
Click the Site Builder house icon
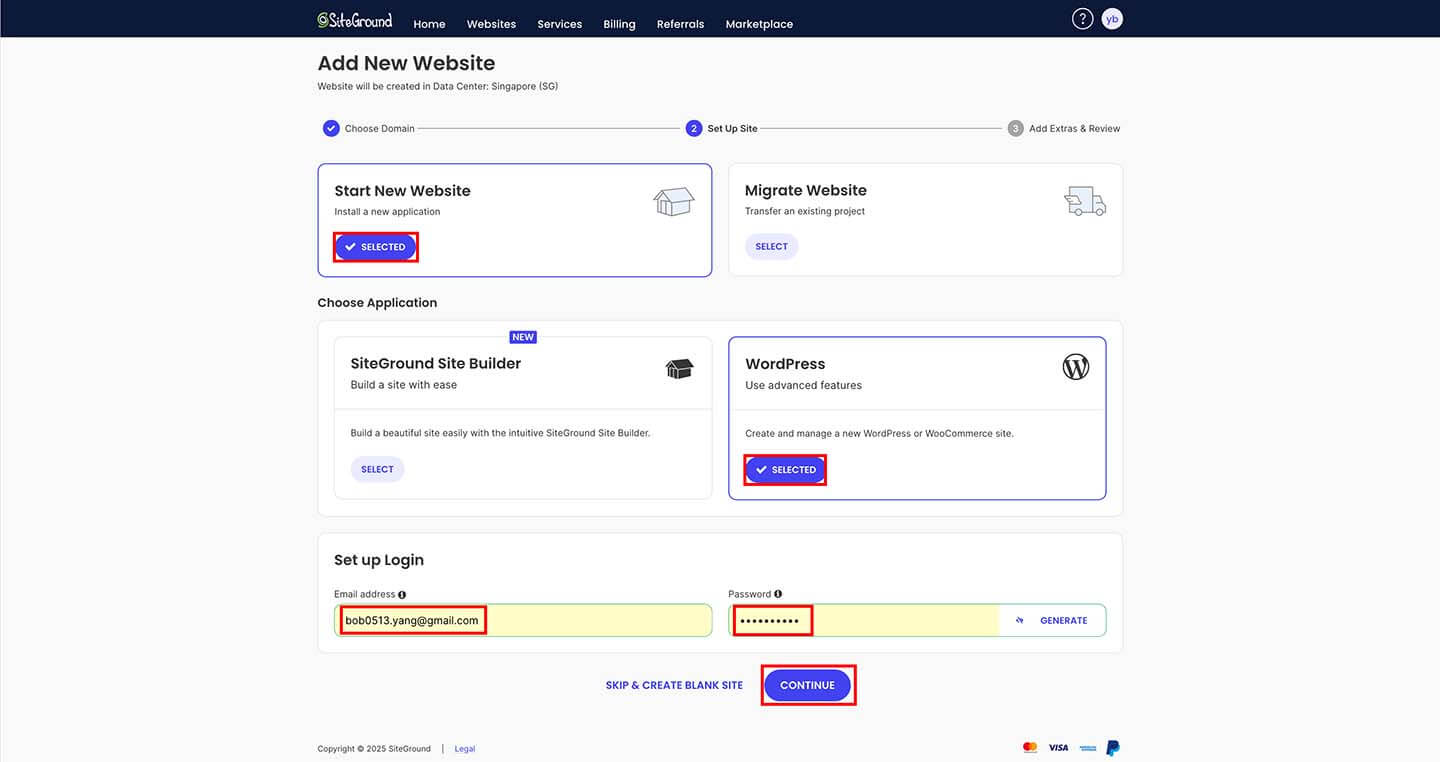[679, 369]
